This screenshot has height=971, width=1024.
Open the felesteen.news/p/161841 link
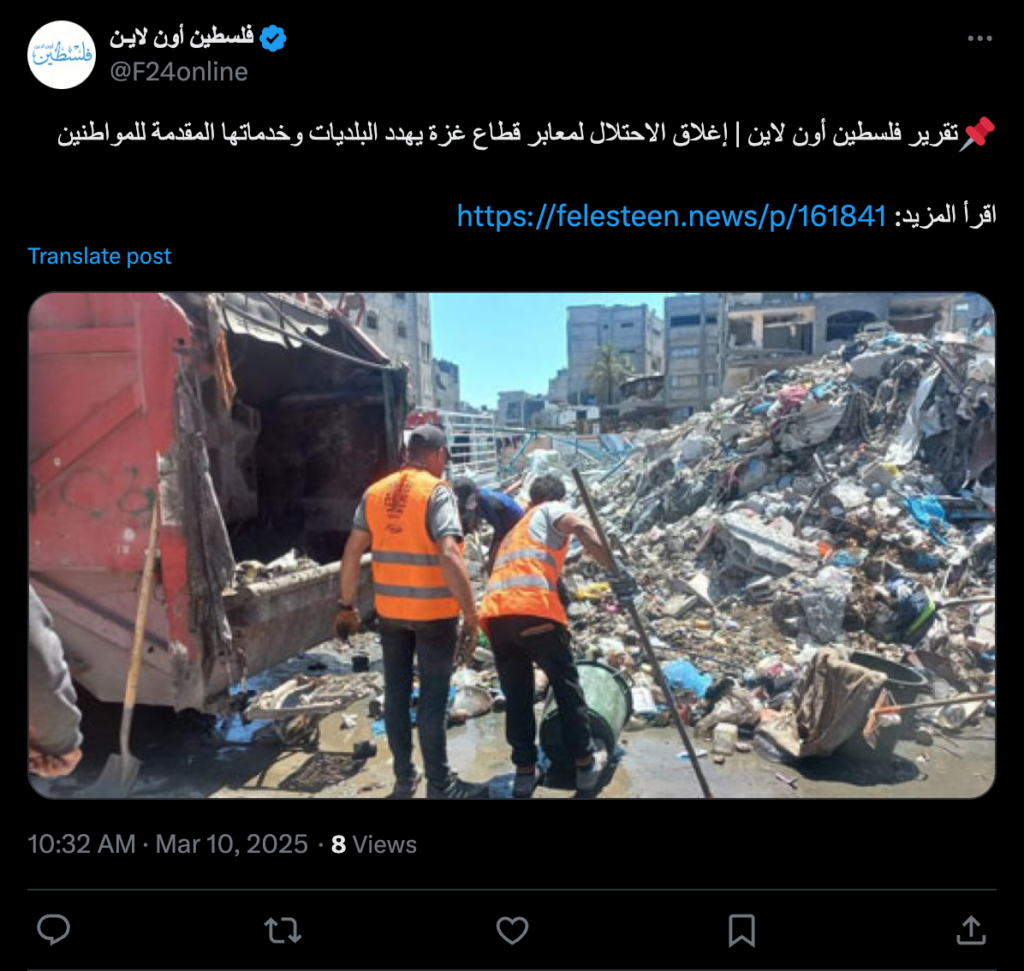(671, 216)
